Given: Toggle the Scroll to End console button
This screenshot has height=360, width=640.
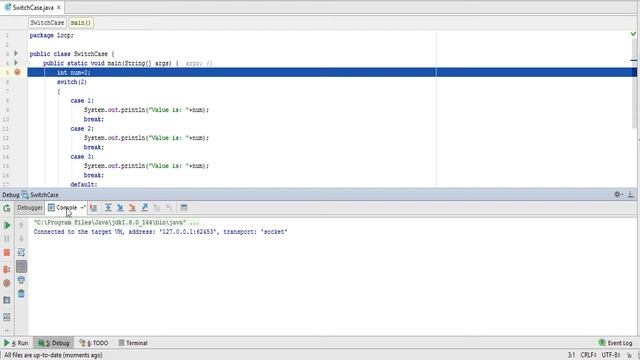Looking at the screenshot, I should (x=21, y=267).
